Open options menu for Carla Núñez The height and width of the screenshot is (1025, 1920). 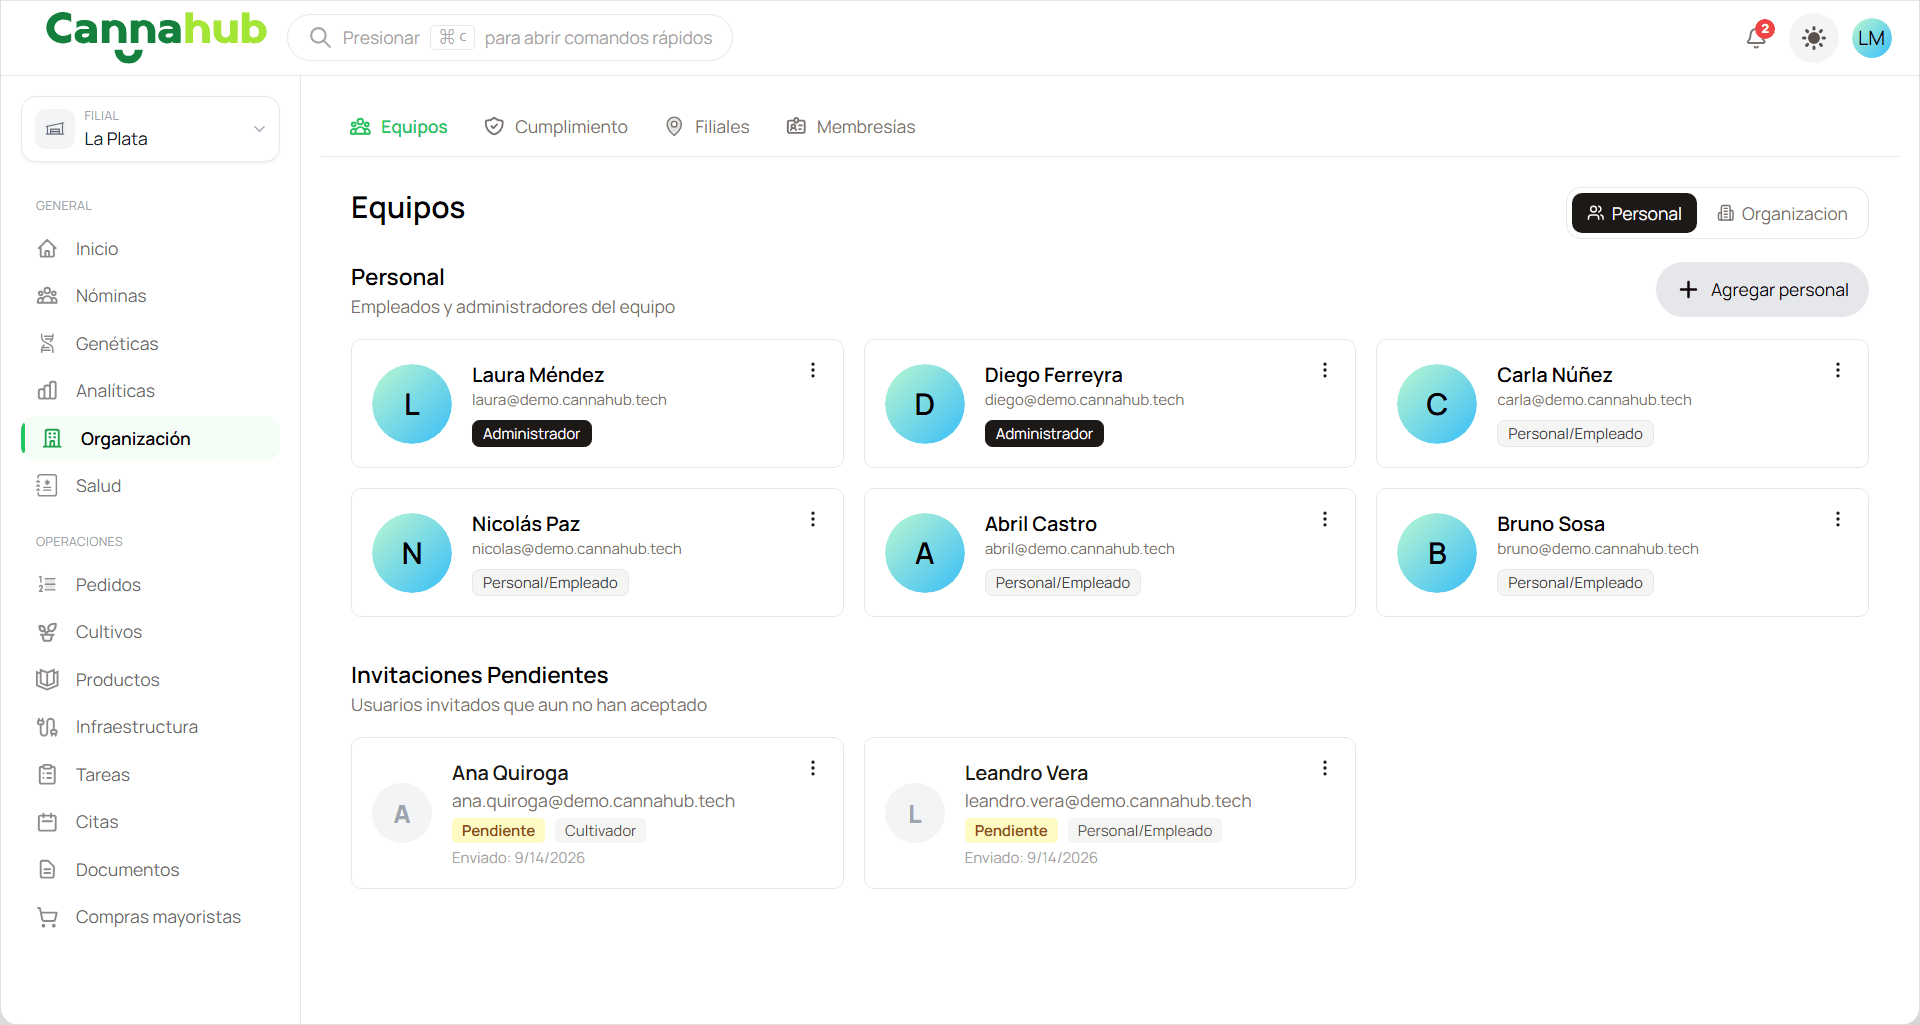[1838, 370]
